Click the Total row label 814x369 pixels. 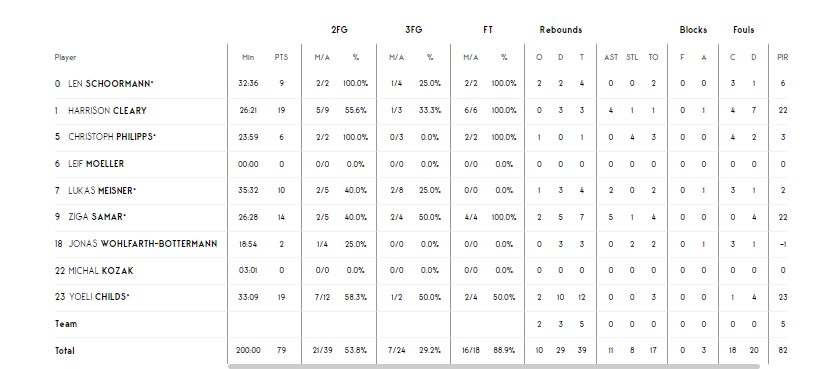[x=65, y=351]
